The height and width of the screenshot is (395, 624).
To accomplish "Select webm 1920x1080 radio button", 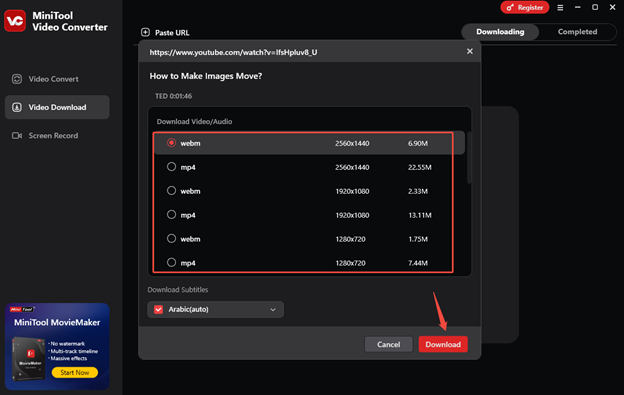I will [171, 191].
